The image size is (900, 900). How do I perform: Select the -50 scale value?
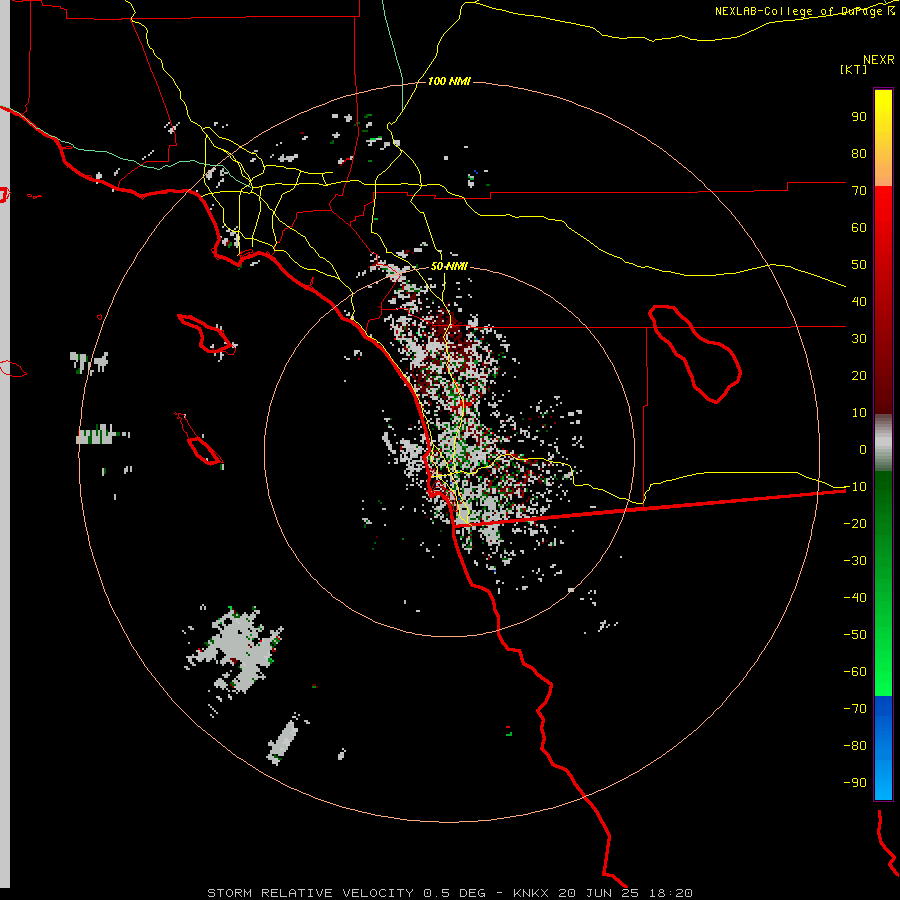pos(855,635)
